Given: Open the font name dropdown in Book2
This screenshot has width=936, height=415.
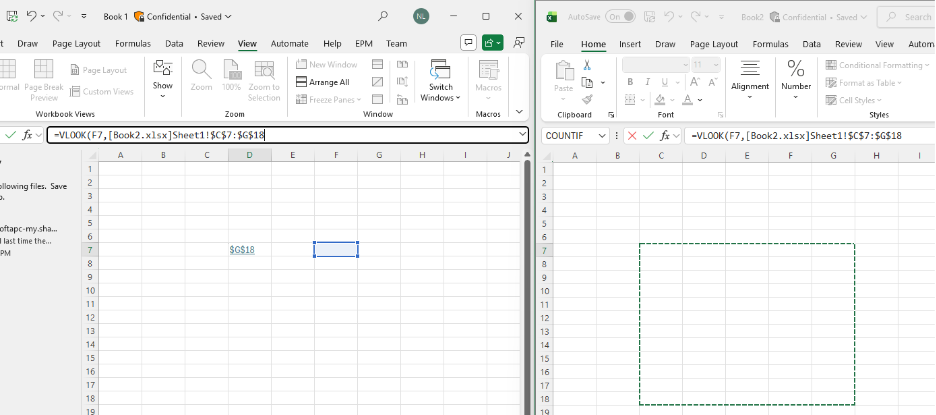Looking at the screenshot, I should (x=685, y=64).
